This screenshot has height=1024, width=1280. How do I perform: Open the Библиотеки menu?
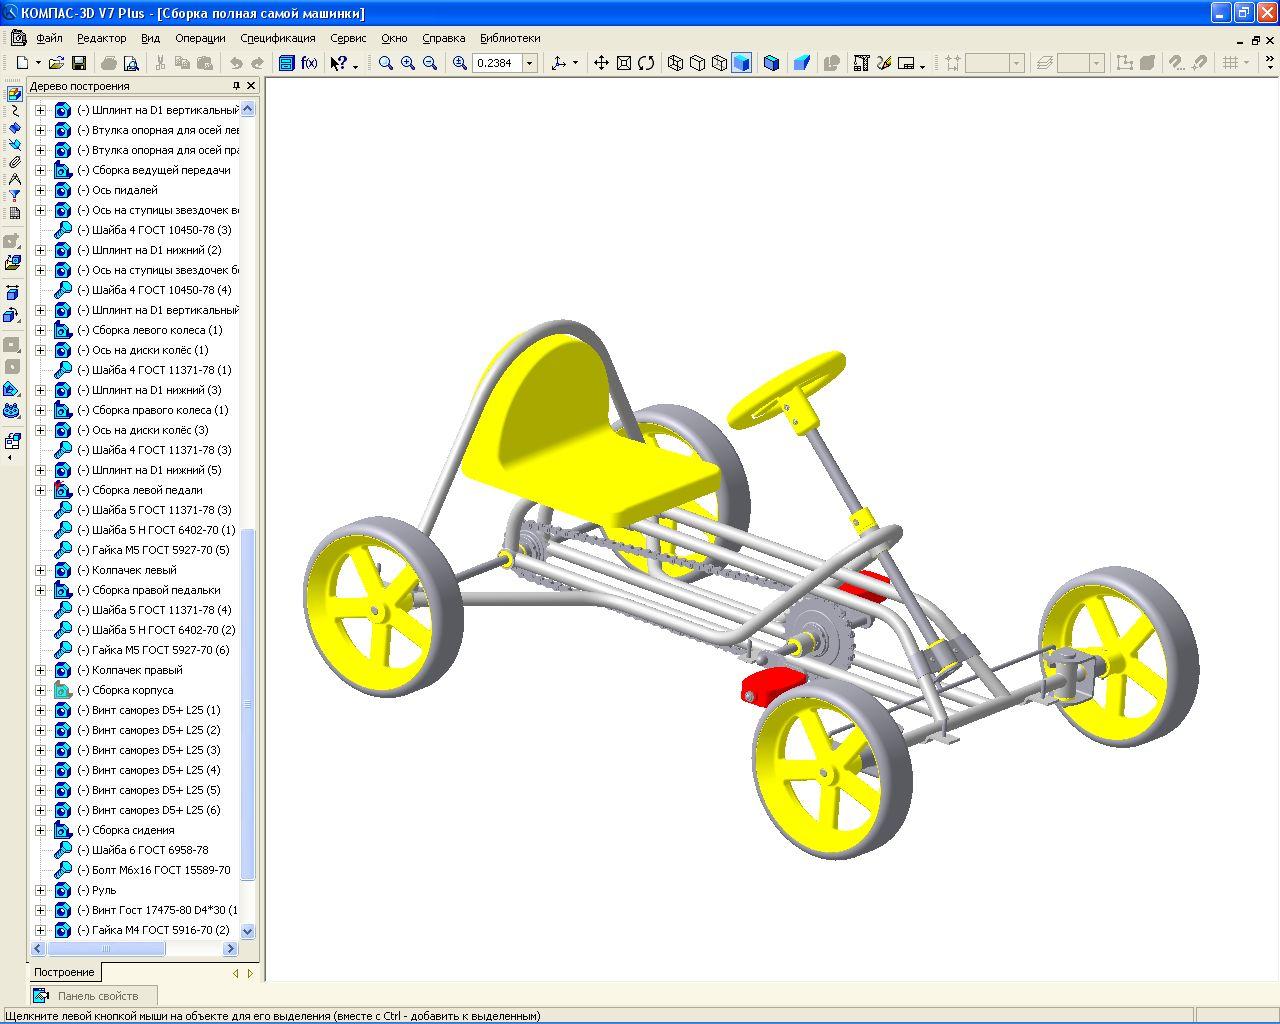[x=509, y=38]
